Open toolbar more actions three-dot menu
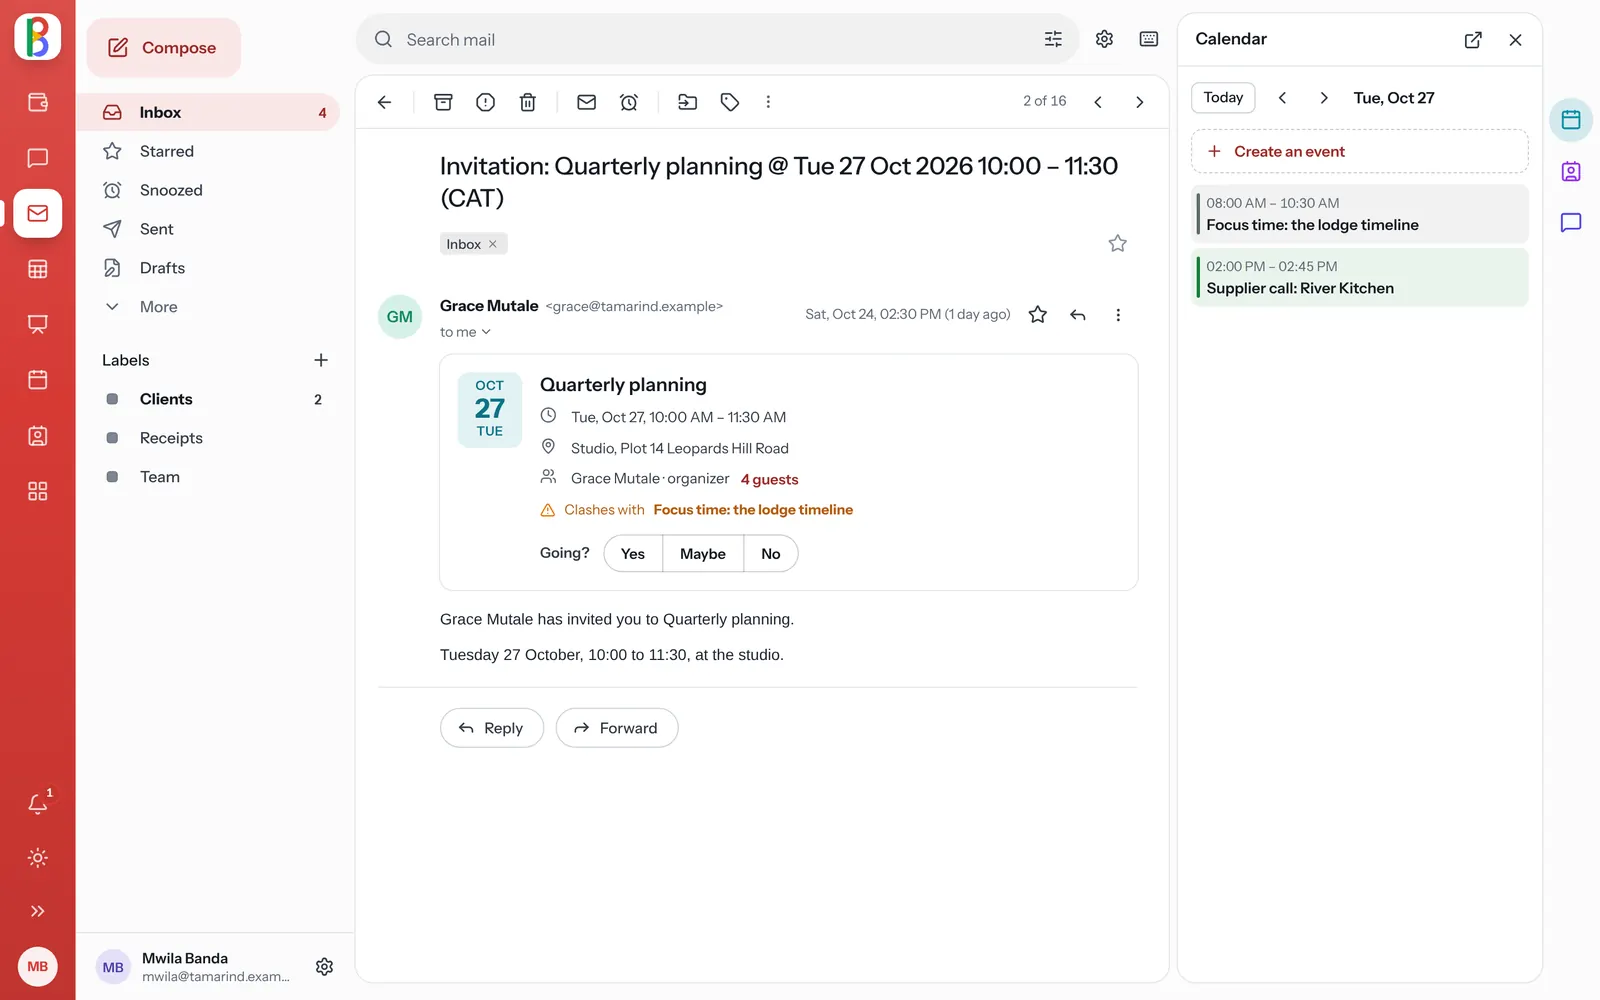Screen dimensions: 1600x1000 click(768, 102)
